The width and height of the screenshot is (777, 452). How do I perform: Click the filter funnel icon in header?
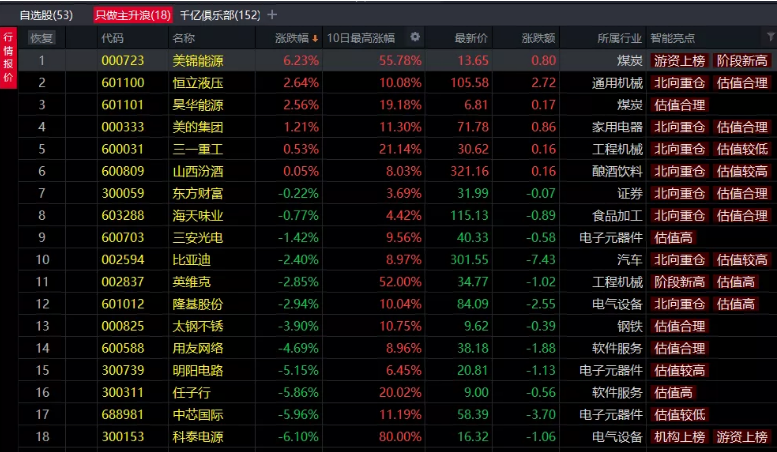769,38
